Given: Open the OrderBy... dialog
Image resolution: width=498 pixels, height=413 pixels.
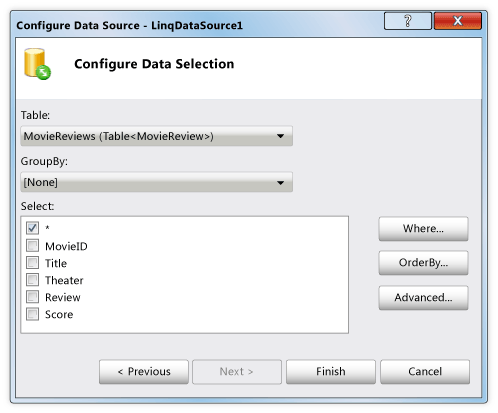Looking at the screenshot, I should click(423, 263).
